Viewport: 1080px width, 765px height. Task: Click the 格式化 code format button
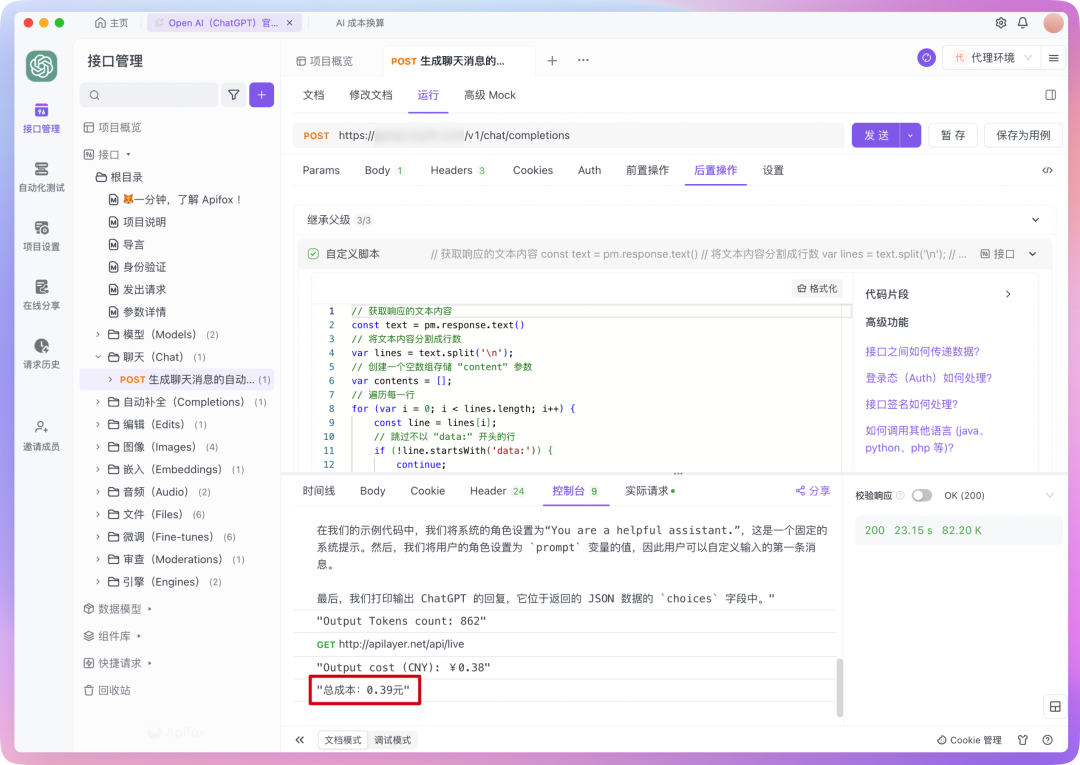pyautogui.click(x=817, y=288)
